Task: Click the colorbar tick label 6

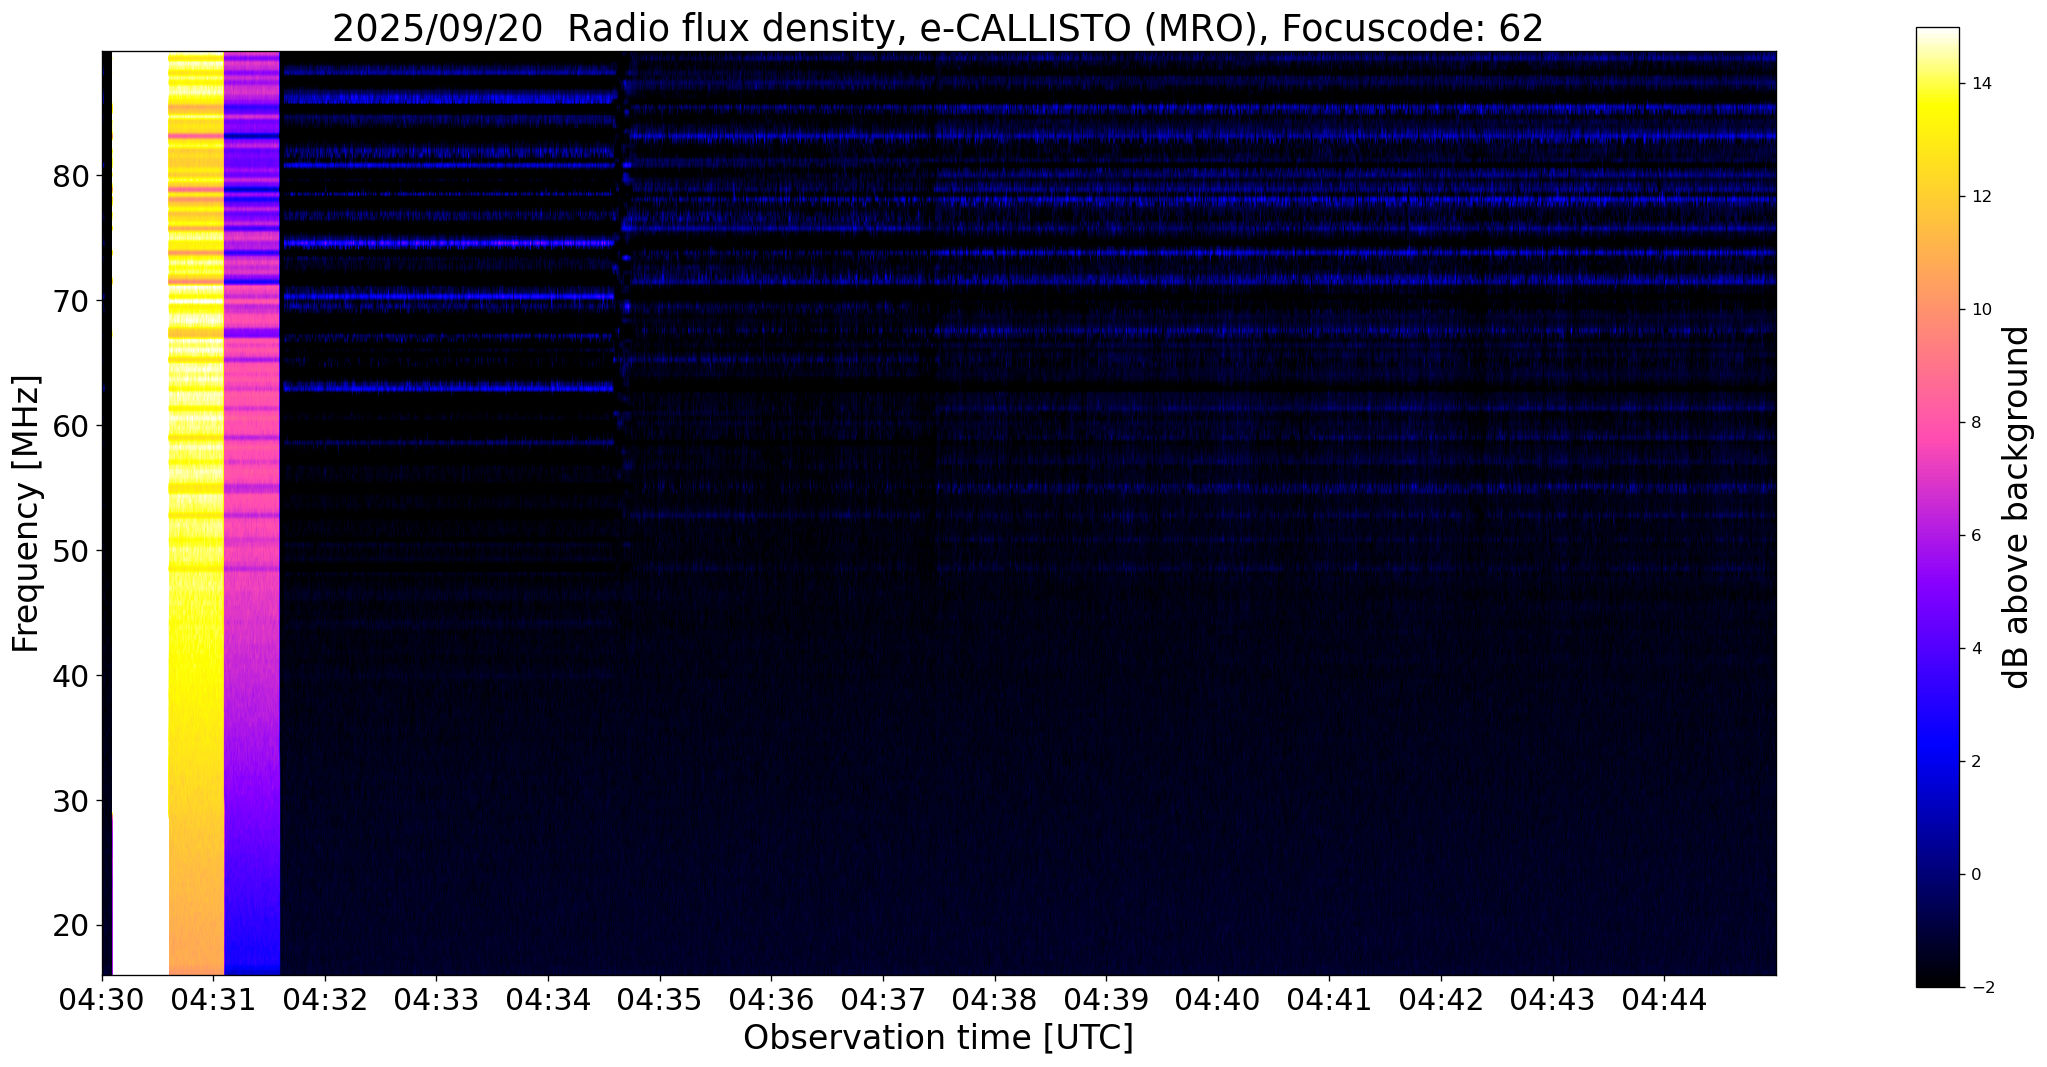Action: click(x=1975, y=536)
